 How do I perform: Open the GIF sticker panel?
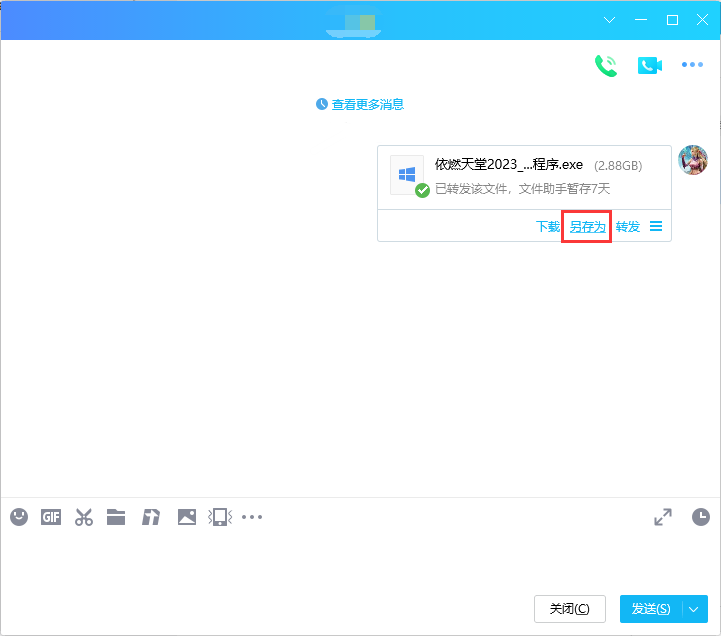pyautogui.click(x=51, y=517)
